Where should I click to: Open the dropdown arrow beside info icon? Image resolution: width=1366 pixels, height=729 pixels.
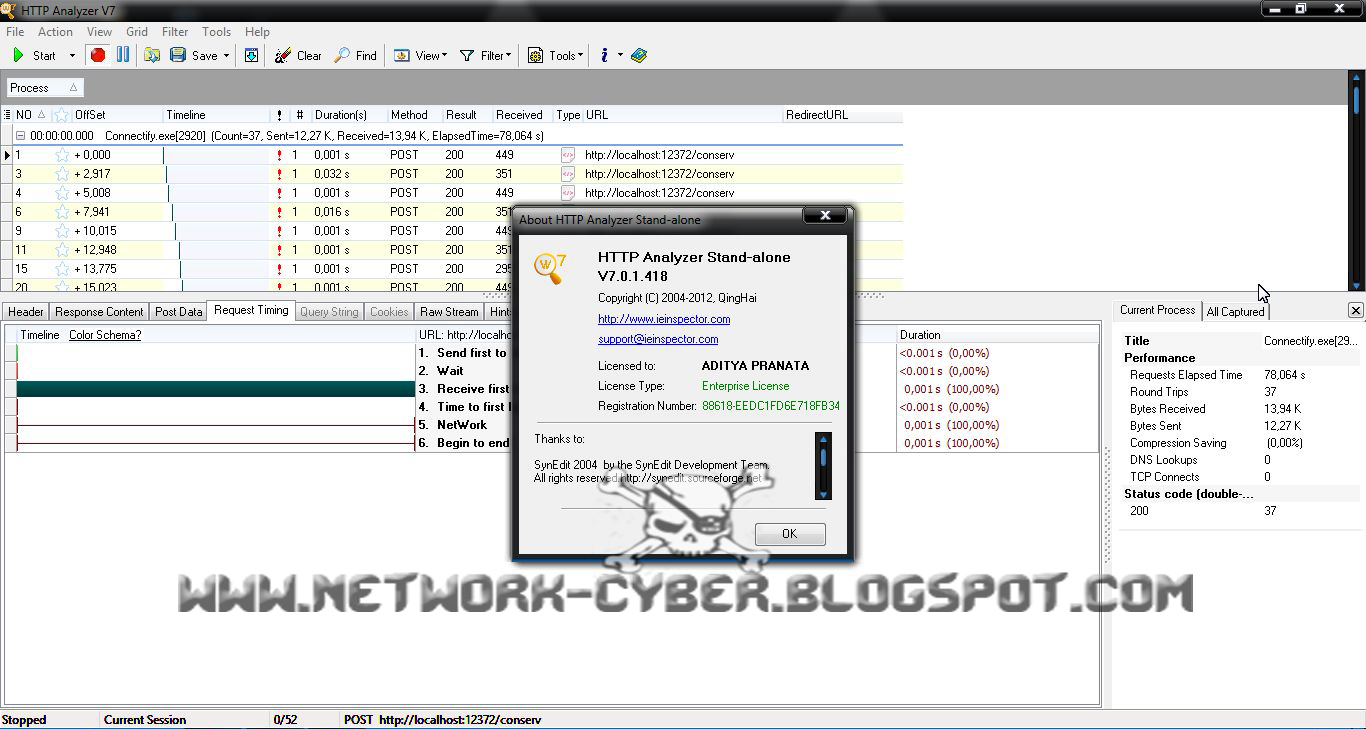pos(620,56)
